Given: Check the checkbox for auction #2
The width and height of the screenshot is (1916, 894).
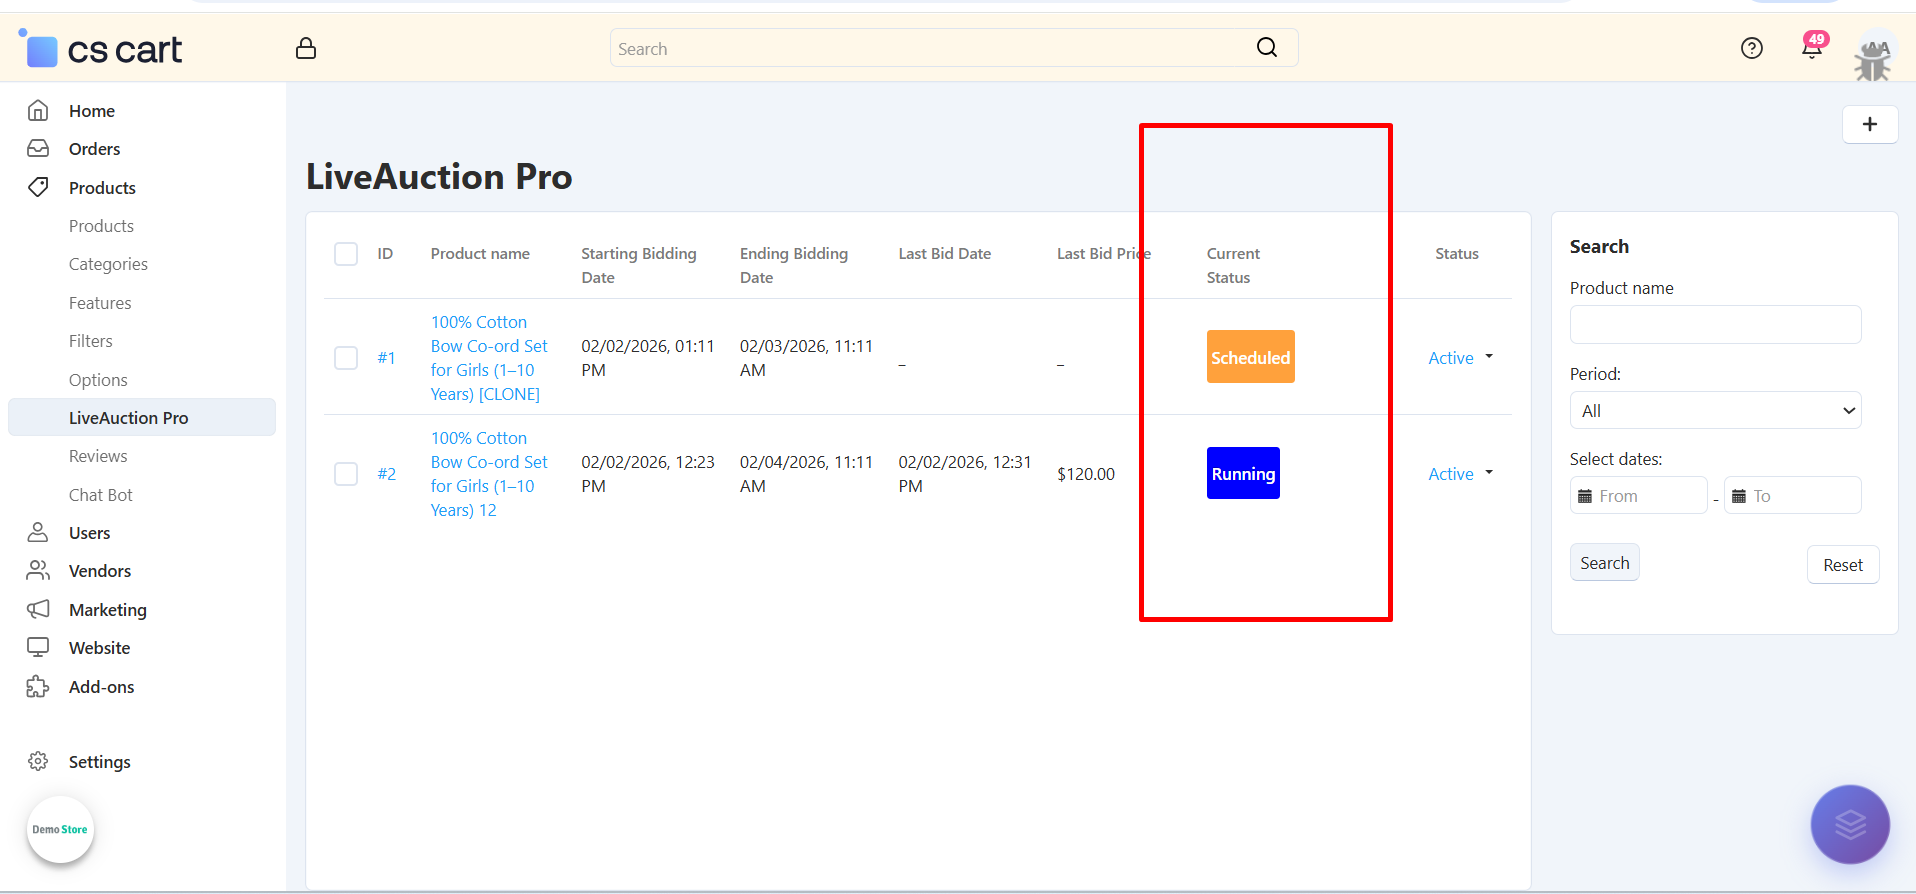Looking at the screenshot, I should [x=346, y=474].
